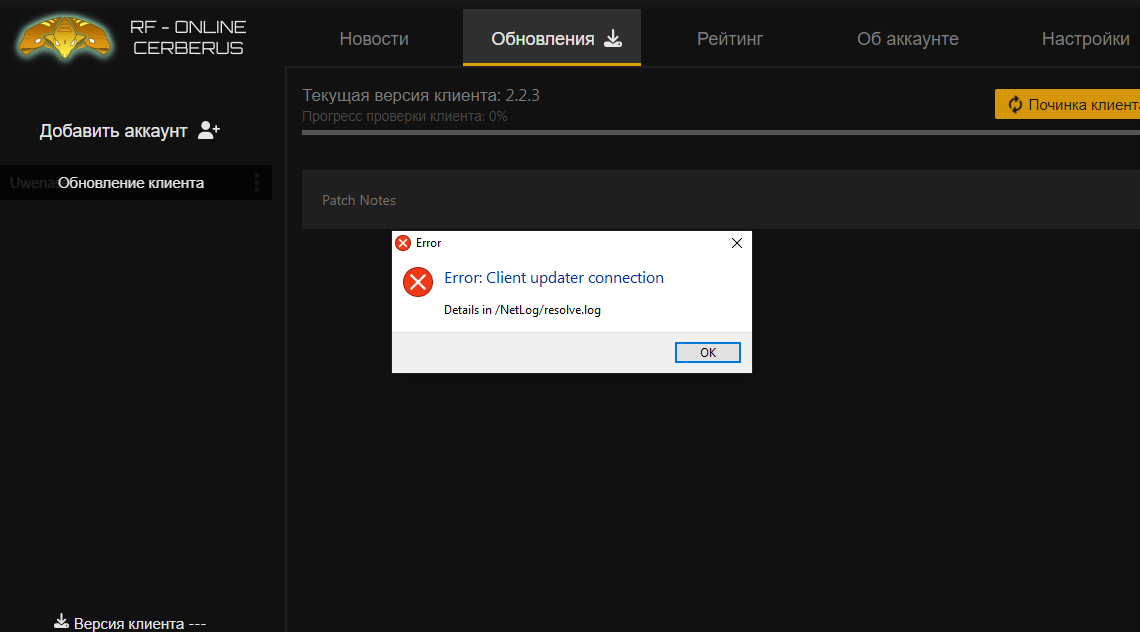Click the download icon next to Версия клиента
Screen dimensions: 1140x632
(x=61, y=622)
